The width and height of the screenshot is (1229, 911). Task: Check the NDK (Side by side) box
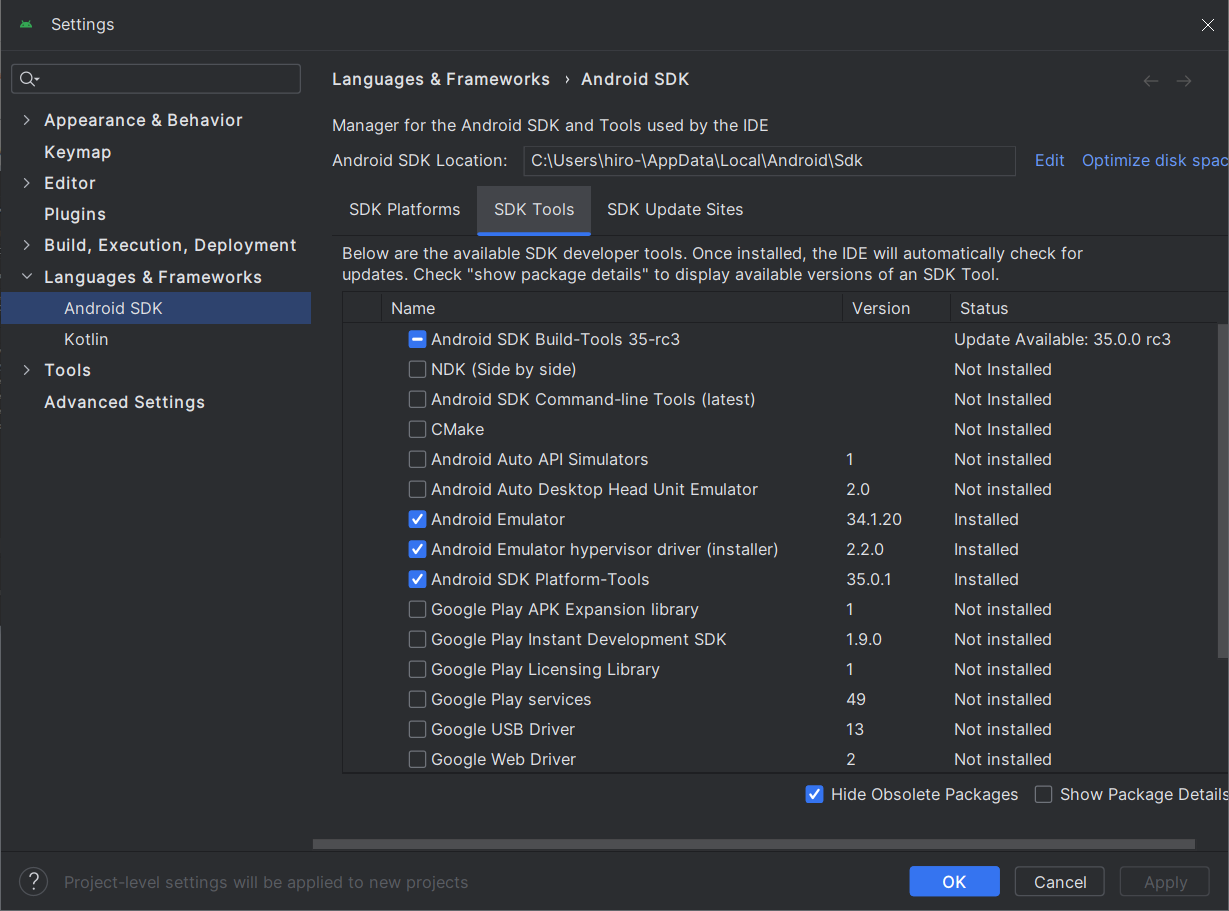coord(418,369)
